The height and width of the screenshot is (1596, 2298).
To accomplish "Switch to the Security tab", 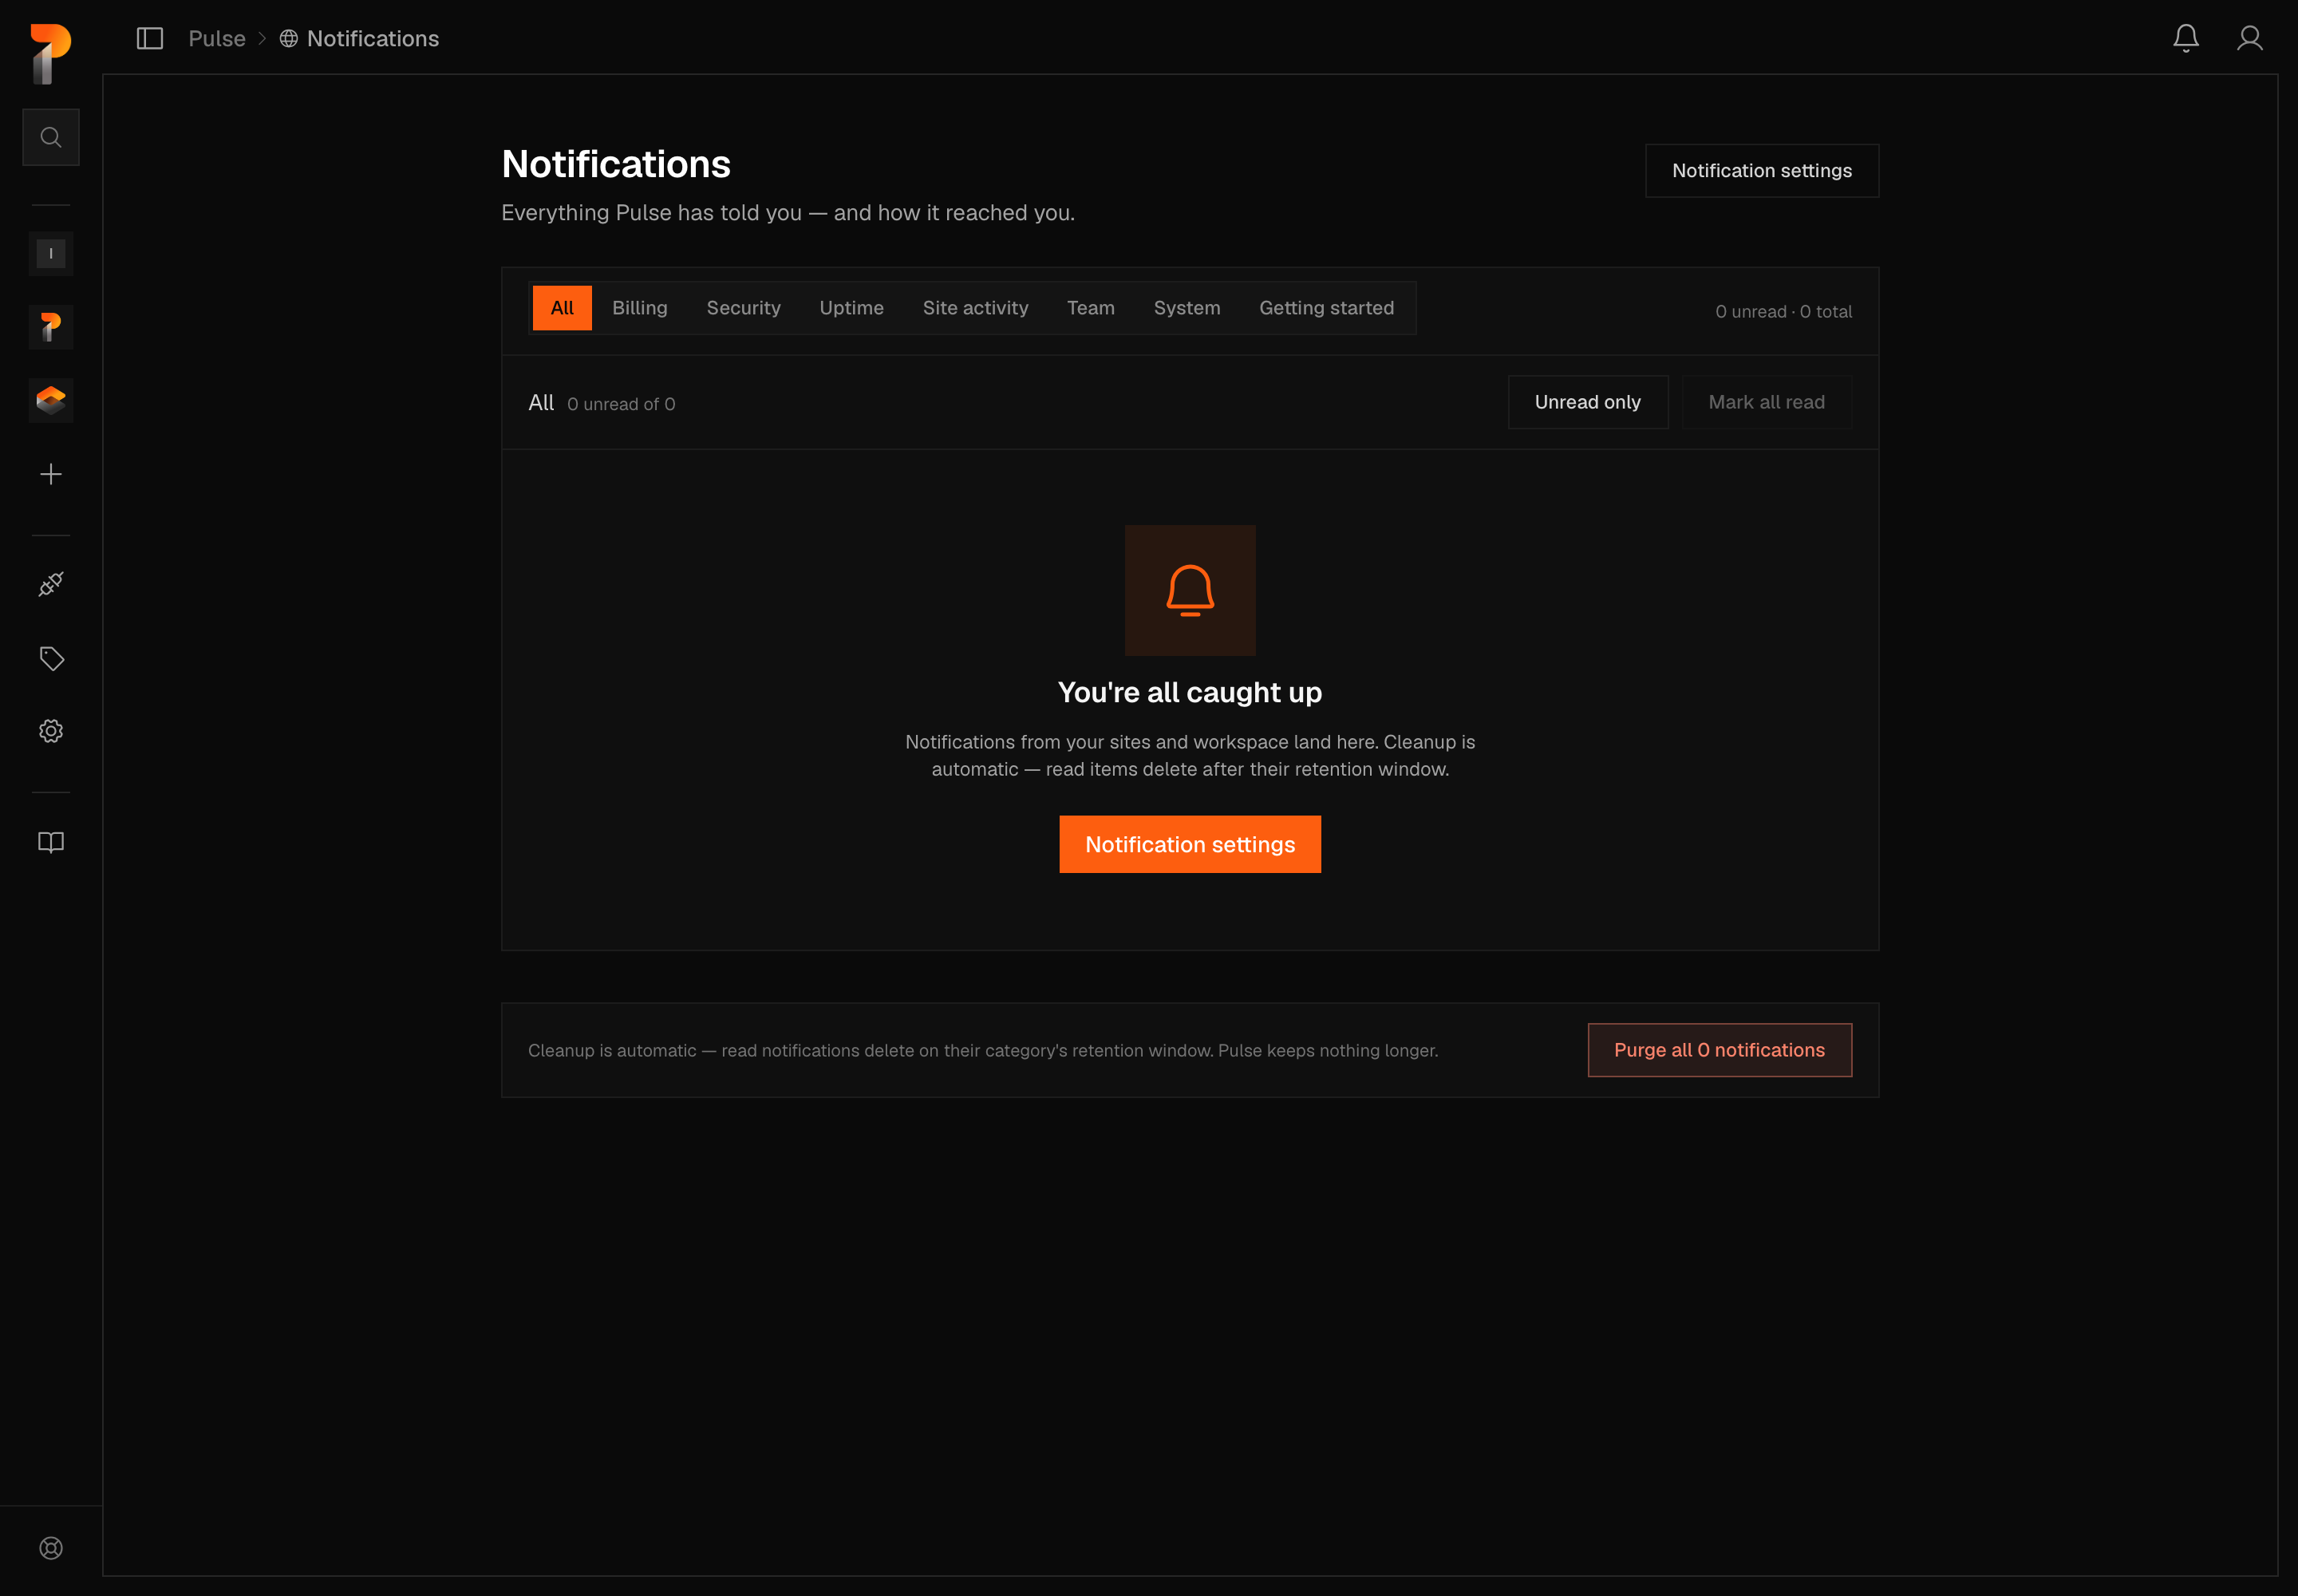I will point(744,308).
